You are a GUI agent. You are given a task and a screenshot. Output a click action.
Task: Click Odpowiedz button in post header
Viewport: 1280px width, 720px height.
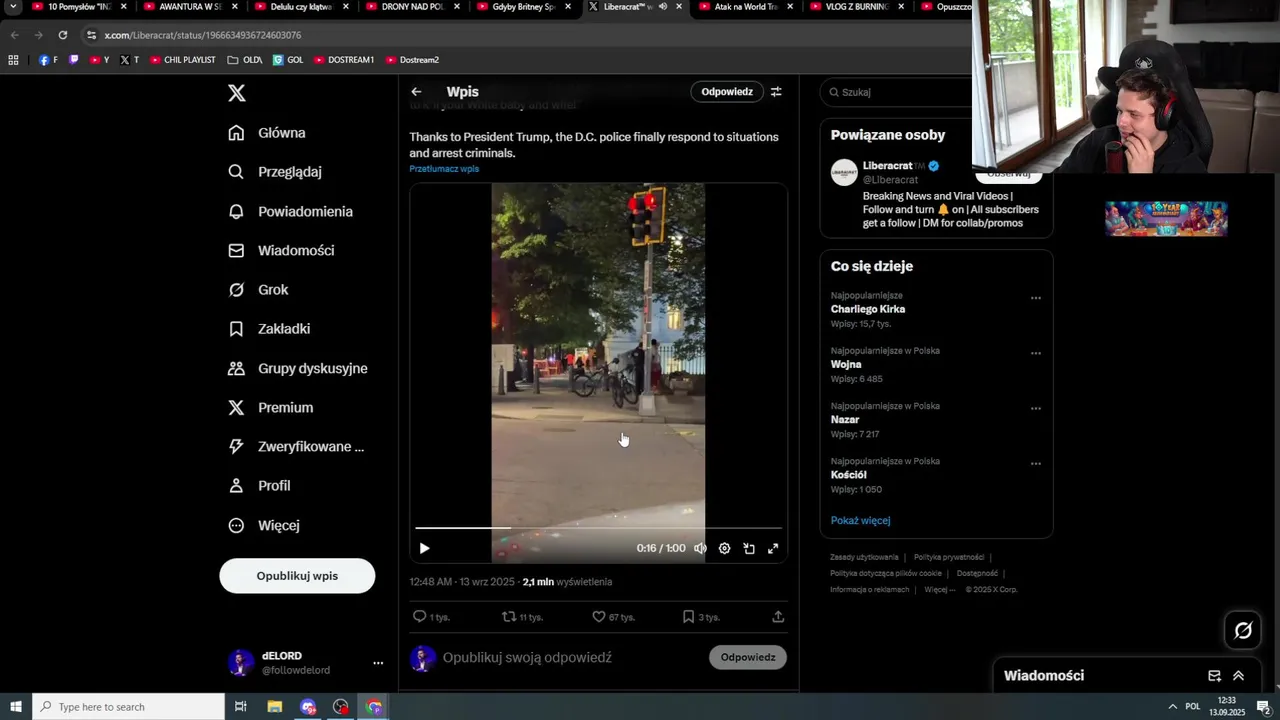pos(727,92)
